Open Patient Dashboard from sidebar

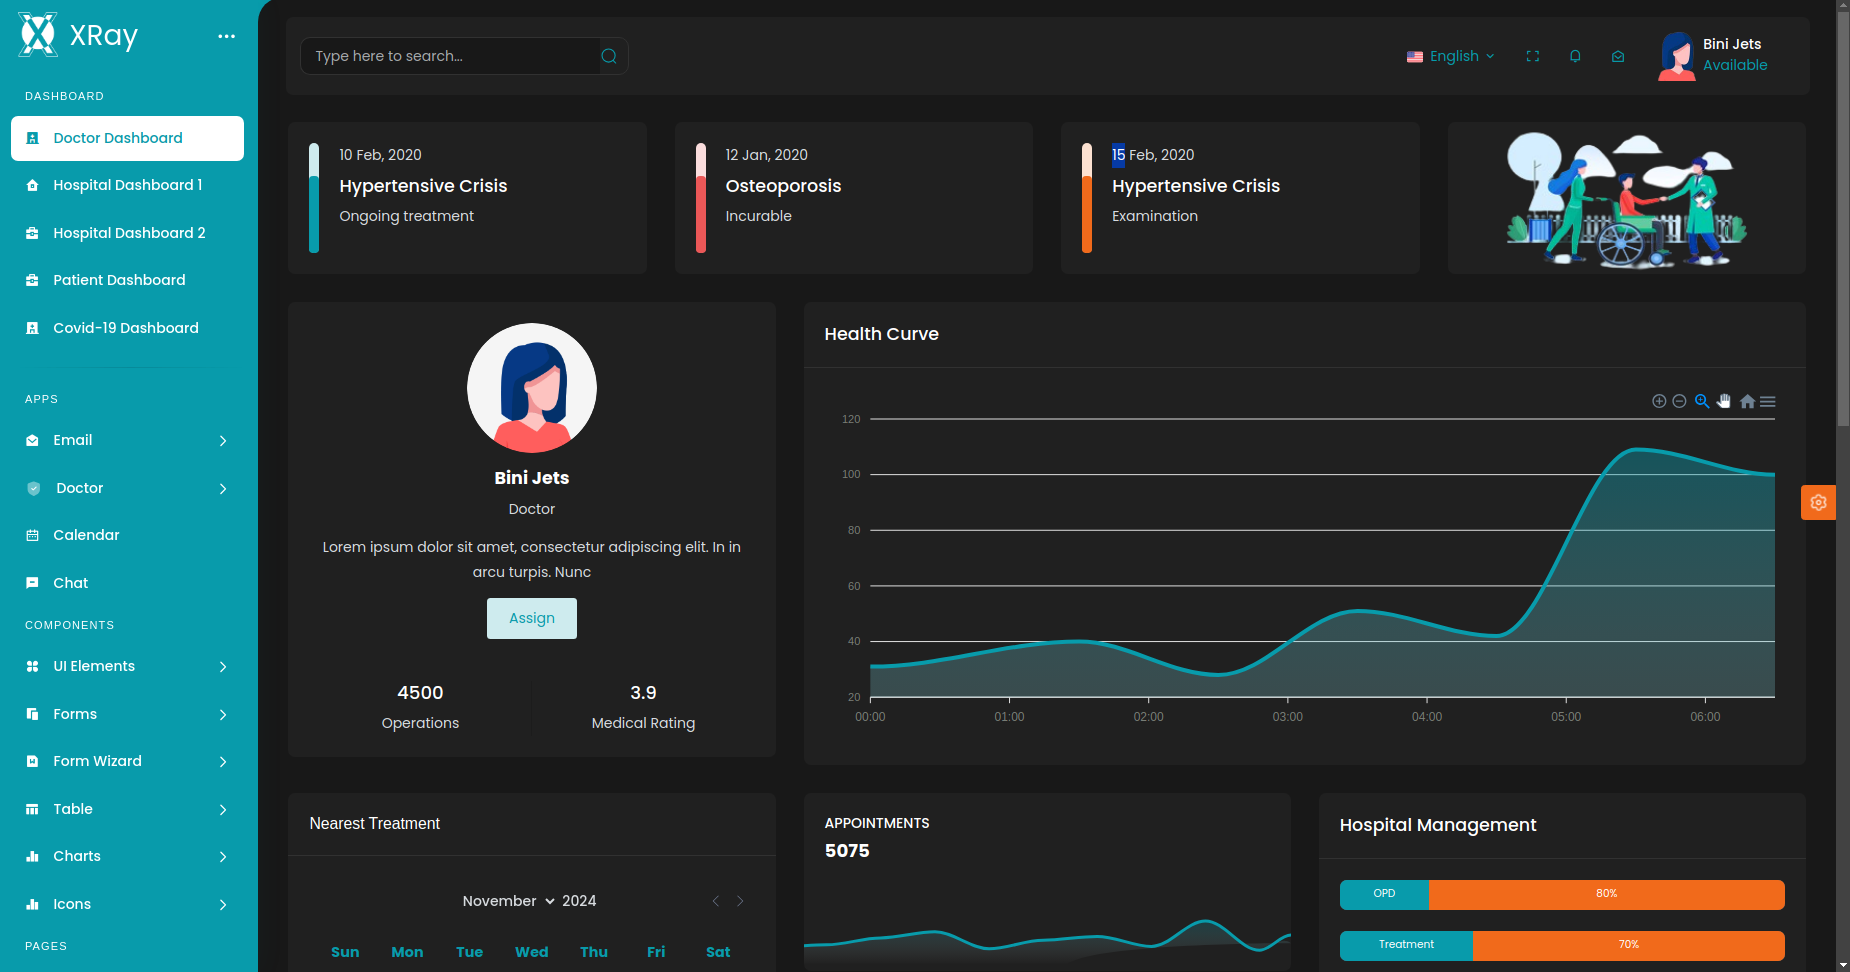119,280
